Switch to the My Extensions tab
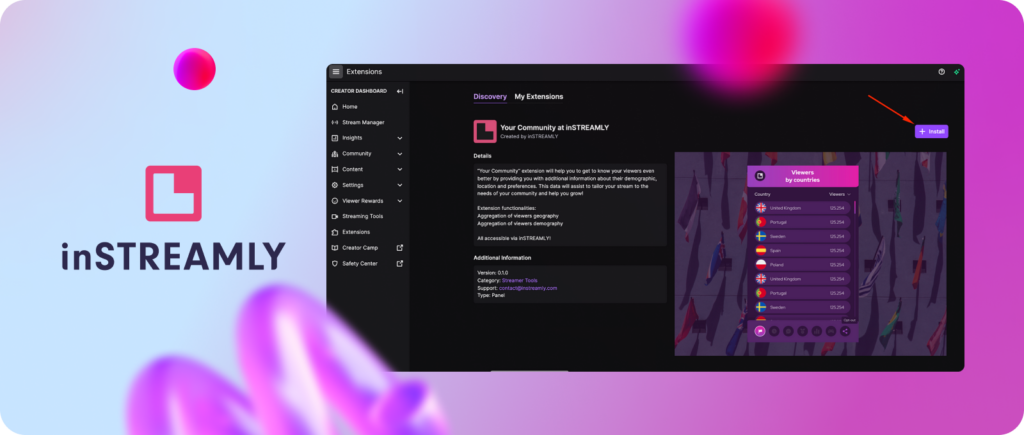1024x435 pixels. (x=539, y=97)
